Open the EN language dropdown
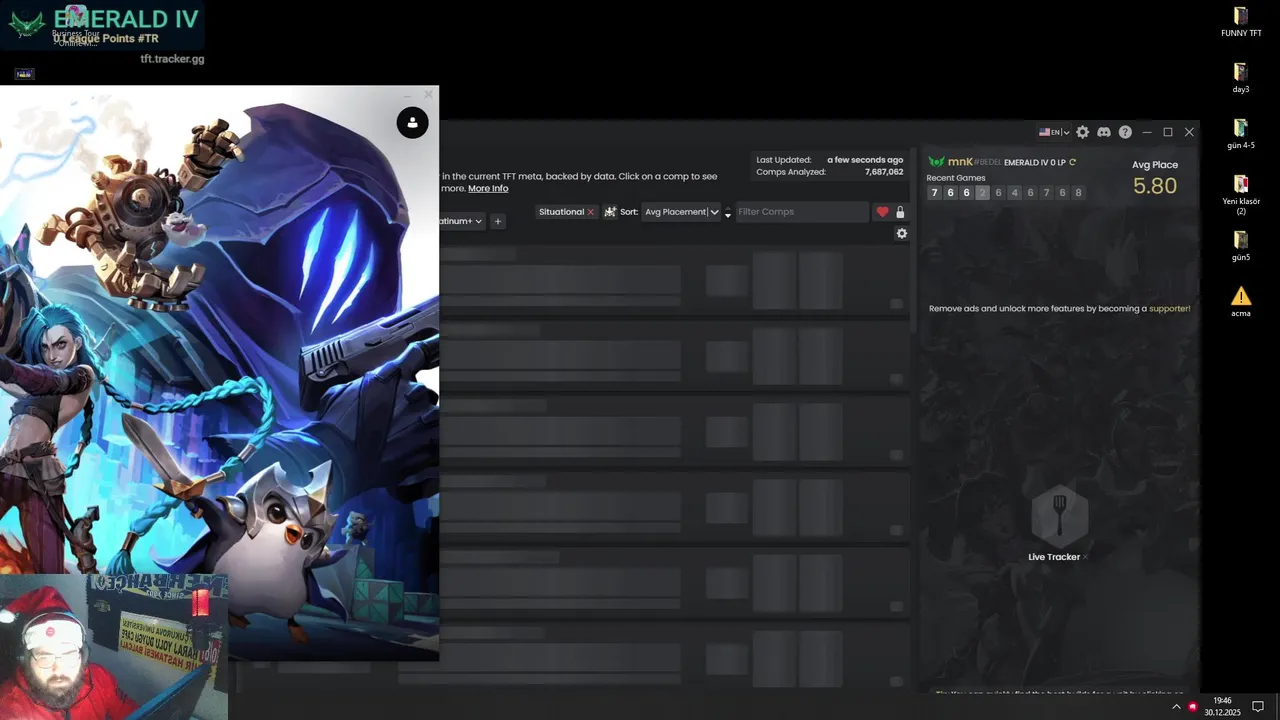The width and height of the screenshot is (1280, 720). pos(1054,132)
